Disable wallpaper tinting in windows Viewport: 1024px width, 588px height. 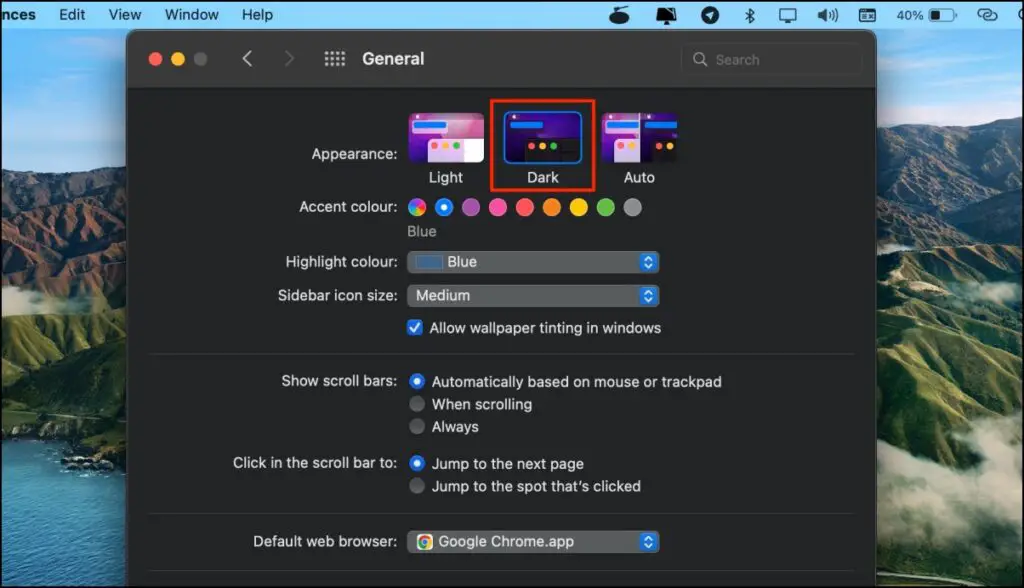coord(417,327)
